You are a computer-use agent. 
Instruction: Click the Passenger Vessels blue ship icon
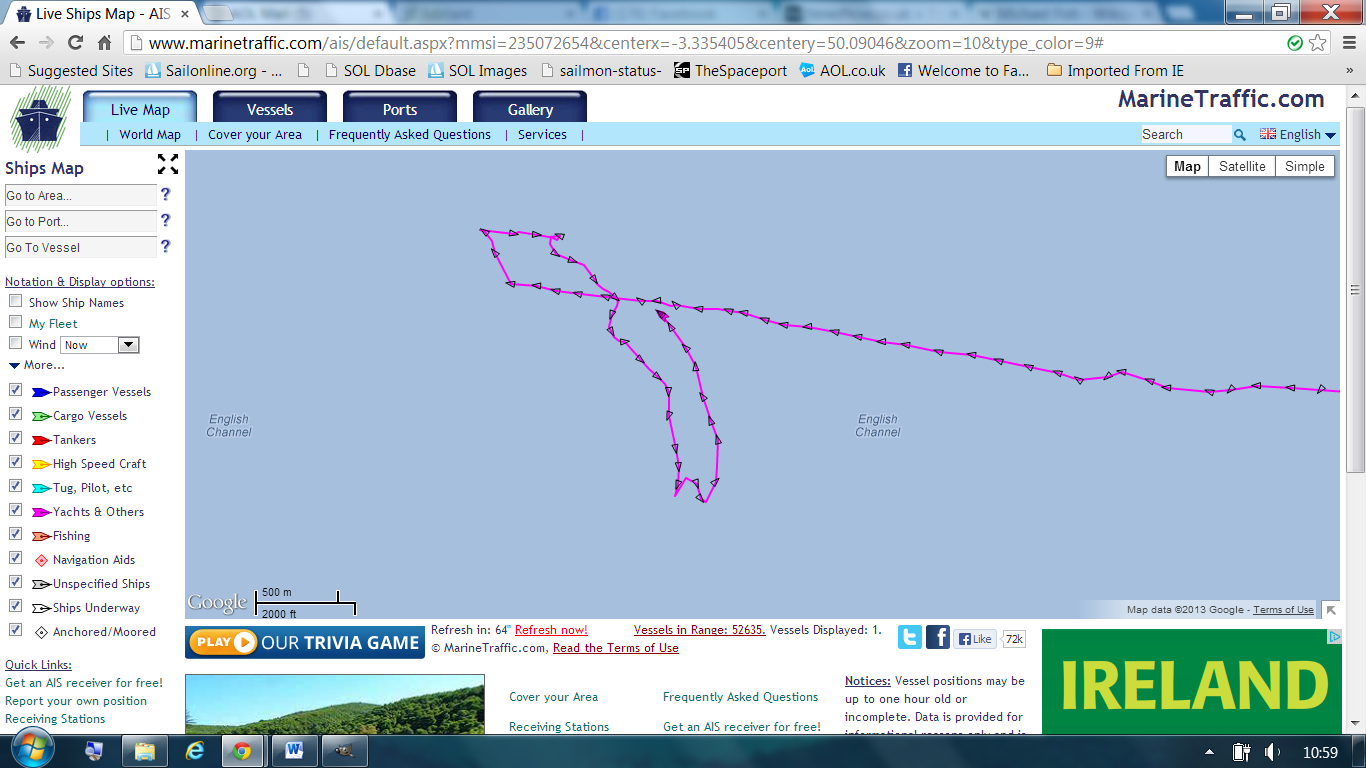click(x=41, y=392)
